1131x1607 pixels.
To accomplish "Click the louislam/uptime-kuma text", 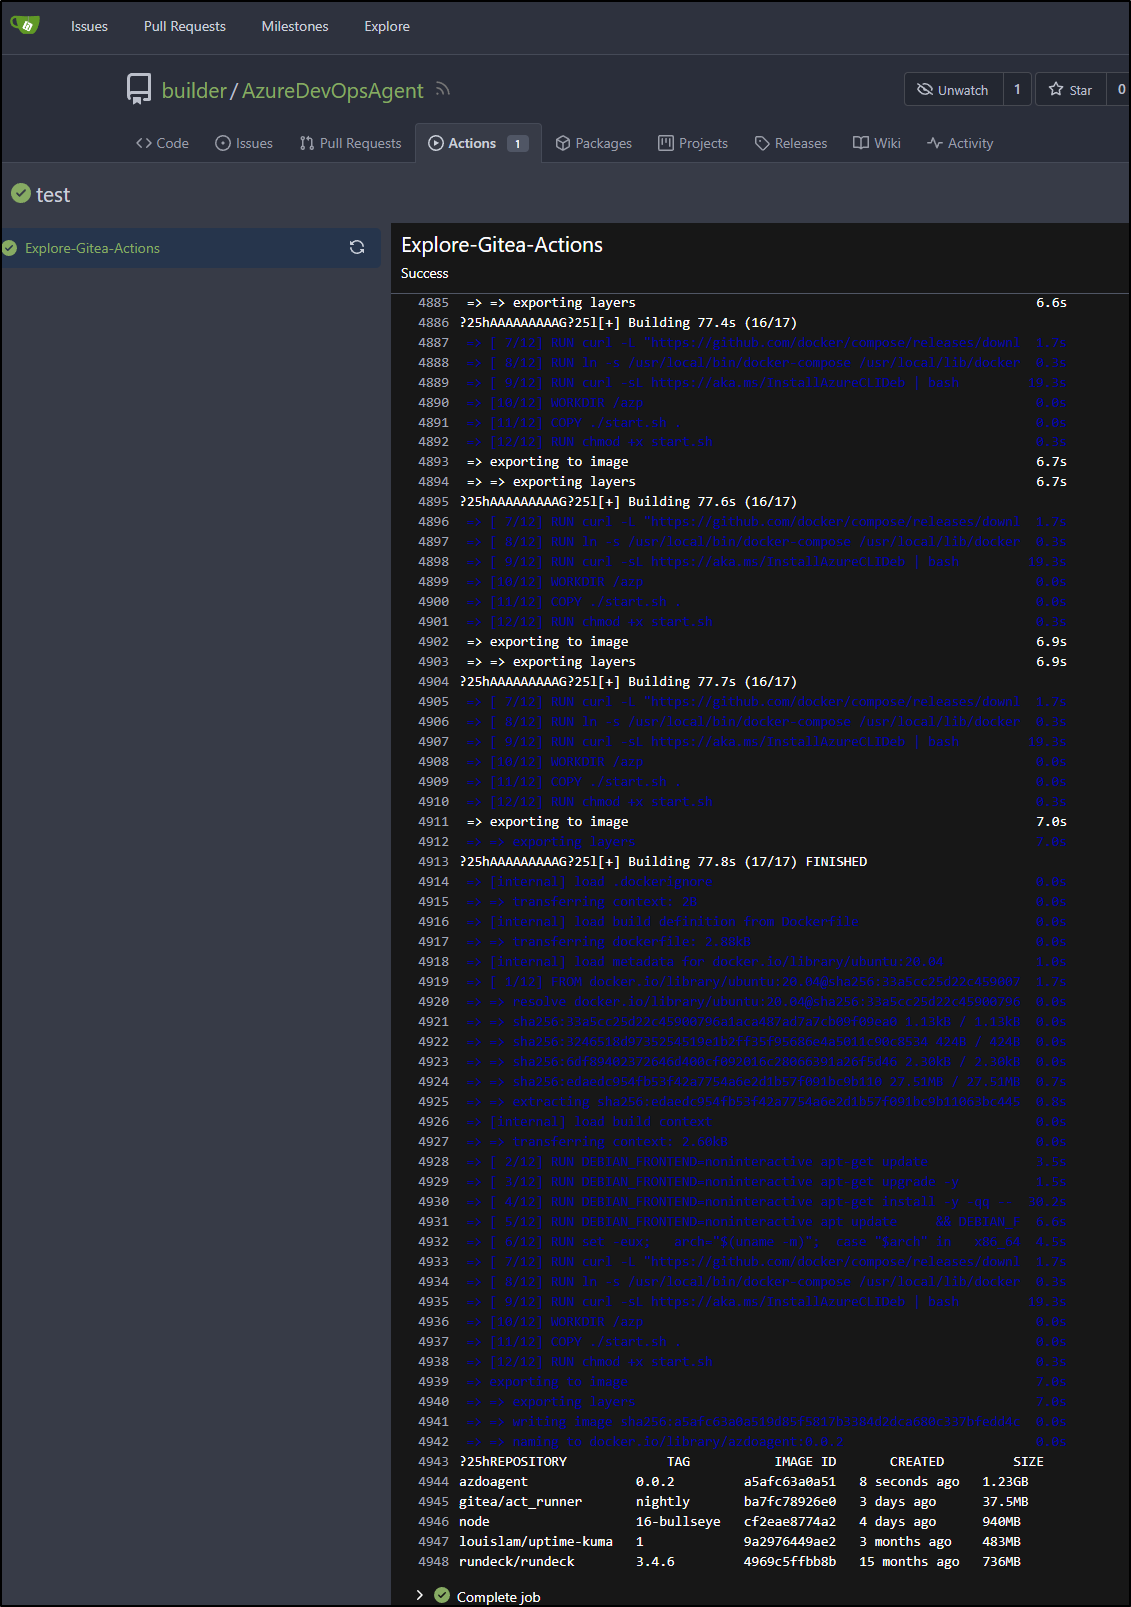I will click(x=536, y=1541).
